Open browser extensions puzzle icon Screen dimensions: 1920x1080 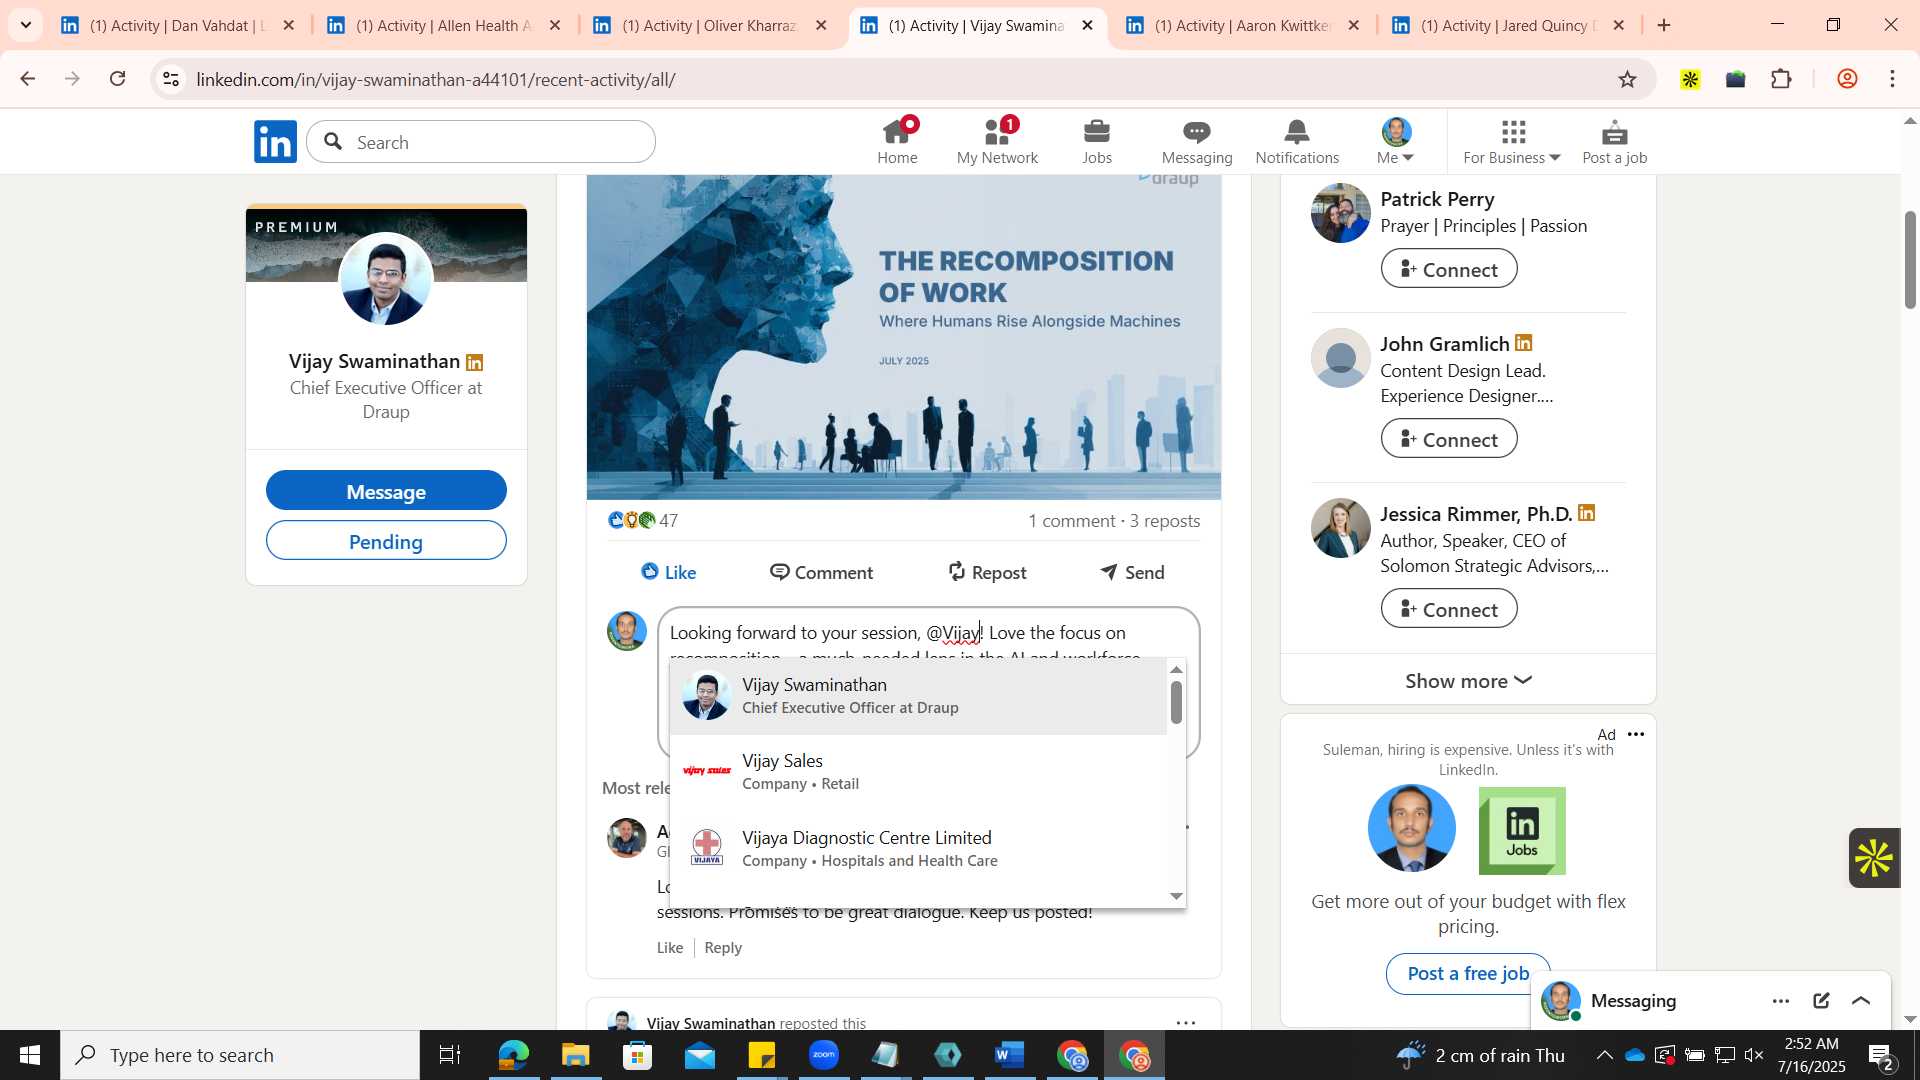tap(1782, 79)
